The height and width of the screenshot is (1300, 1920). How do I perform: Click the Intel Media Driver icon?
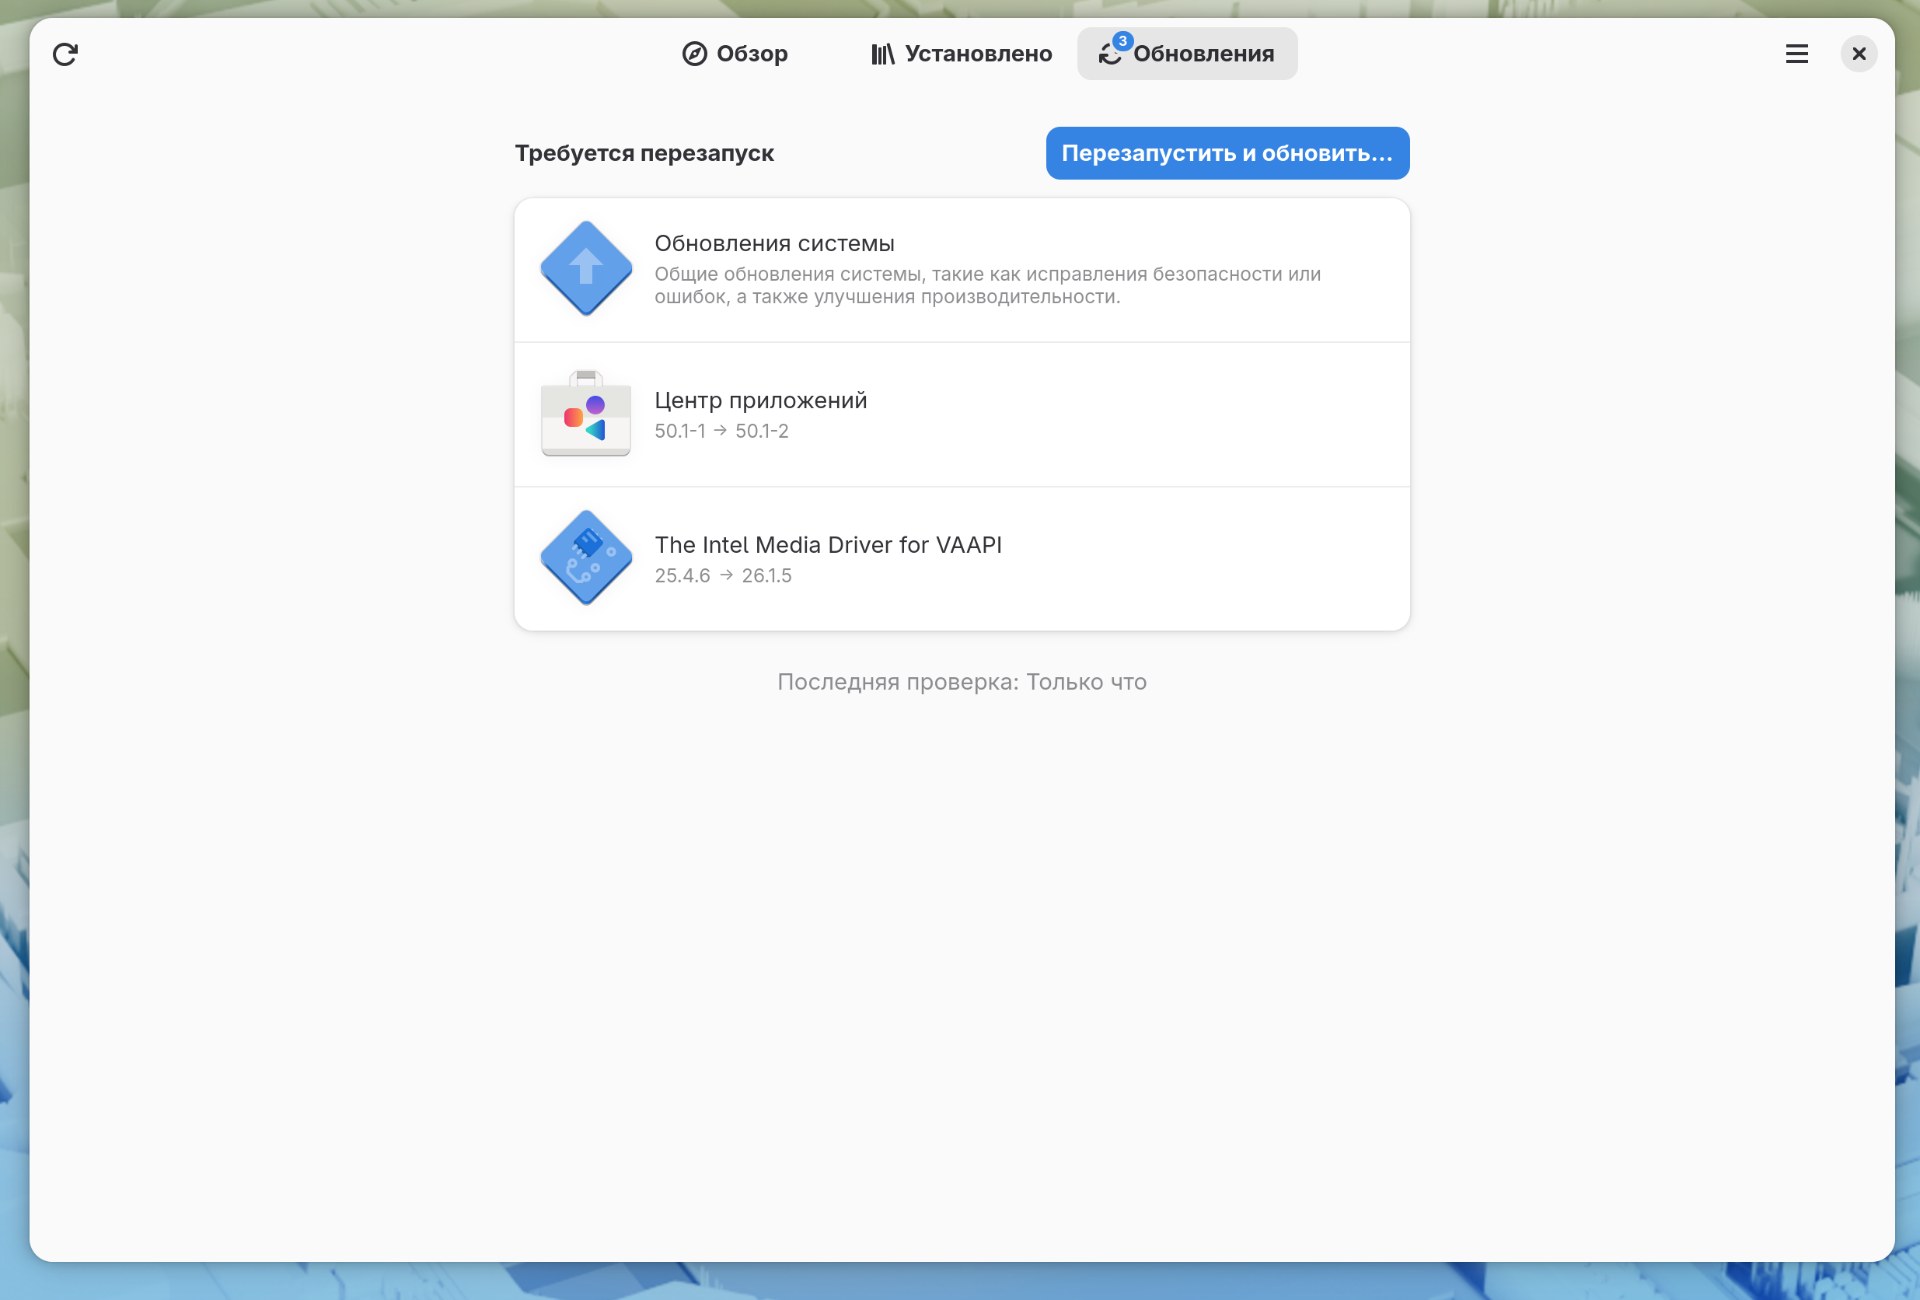586,558
